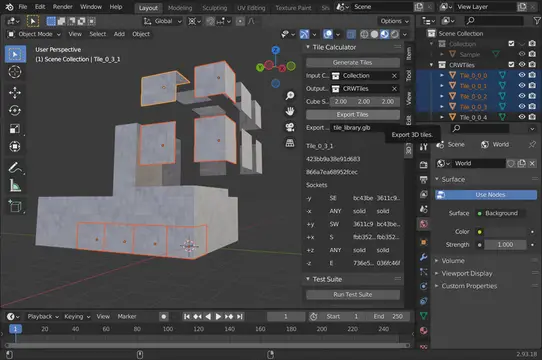Open World properties tab icon

[424, 224]
